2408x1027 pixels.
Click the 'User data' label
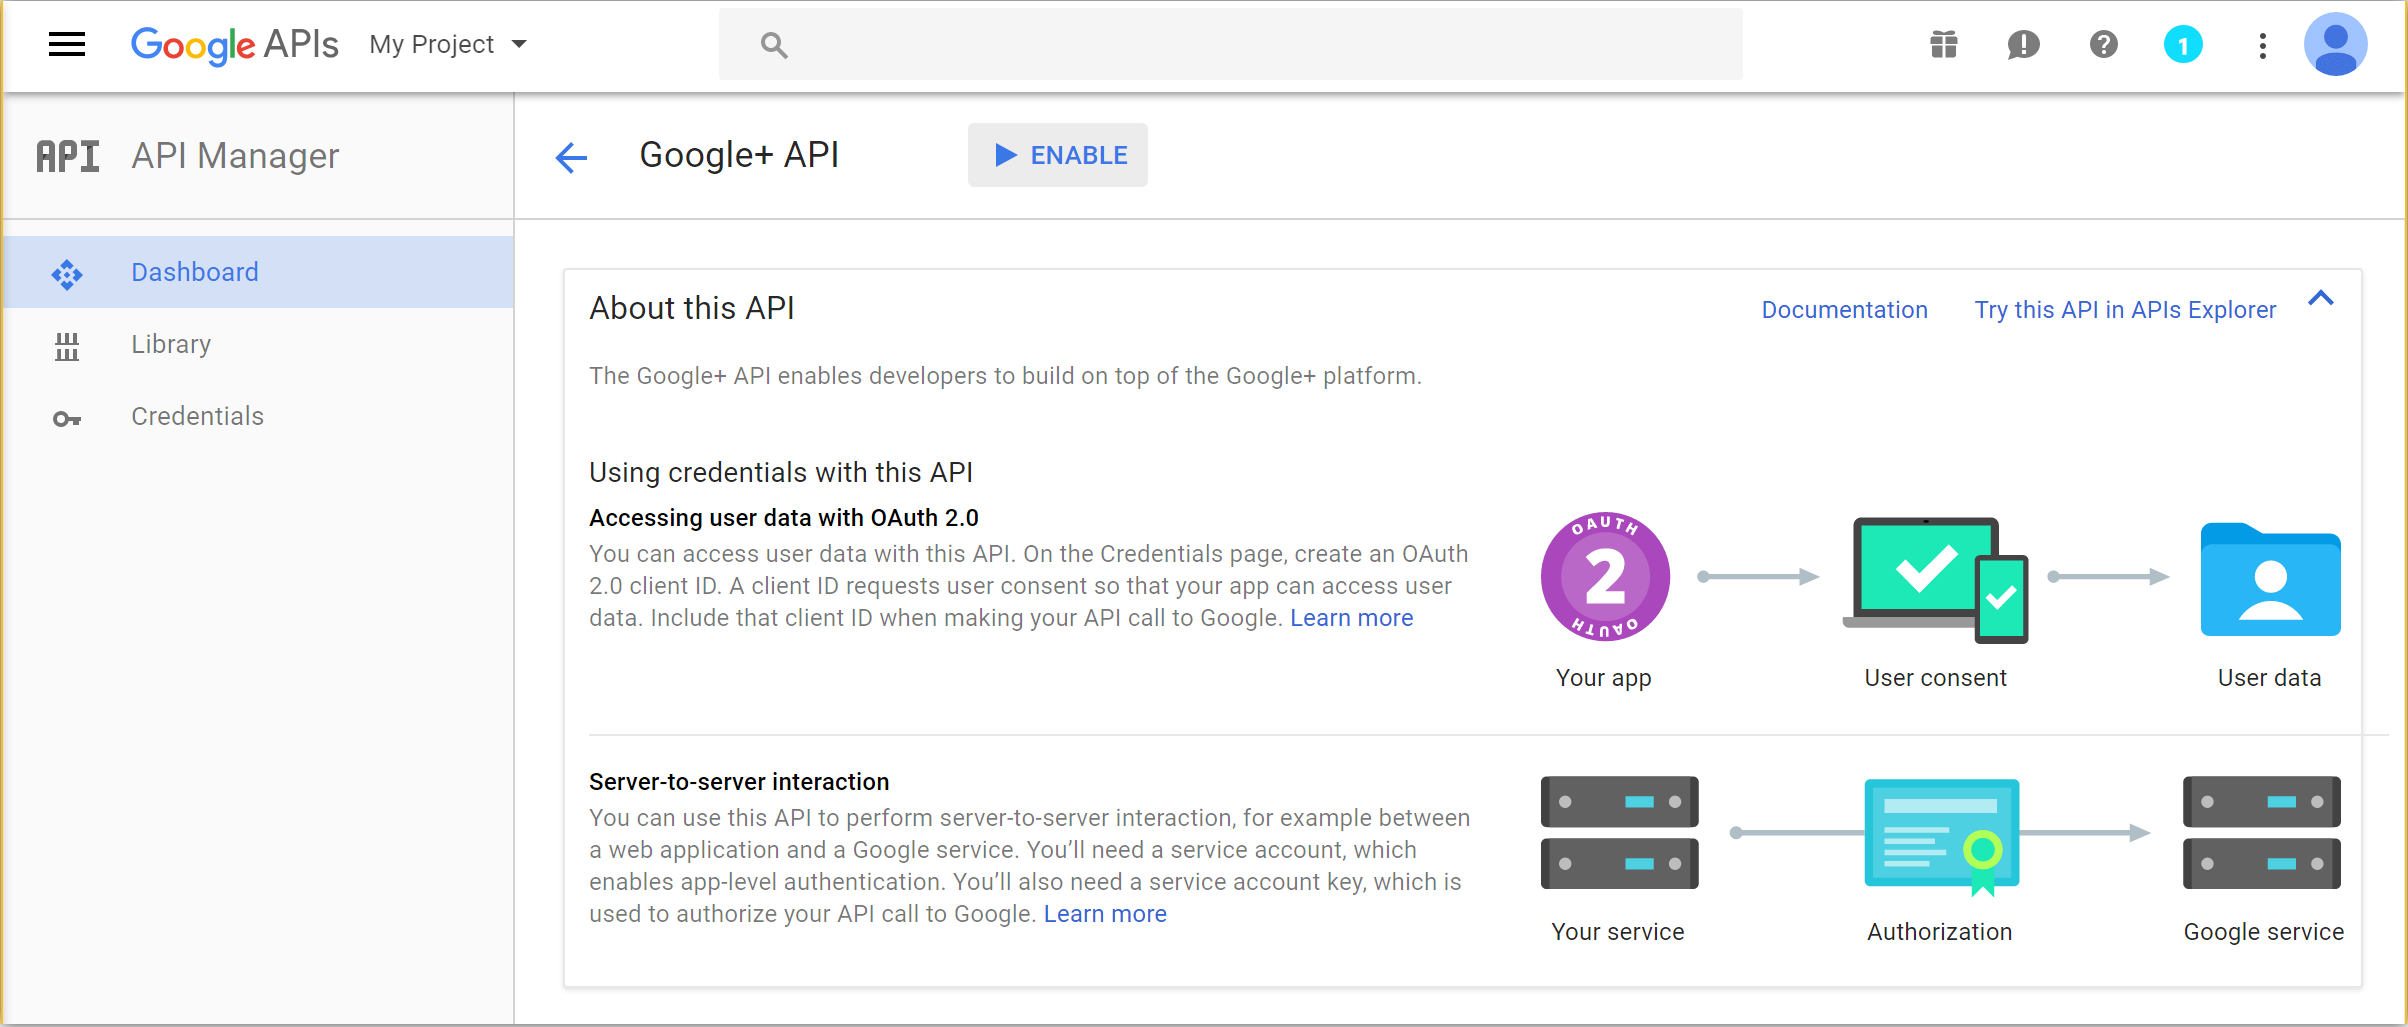[x=2270, y=678]
